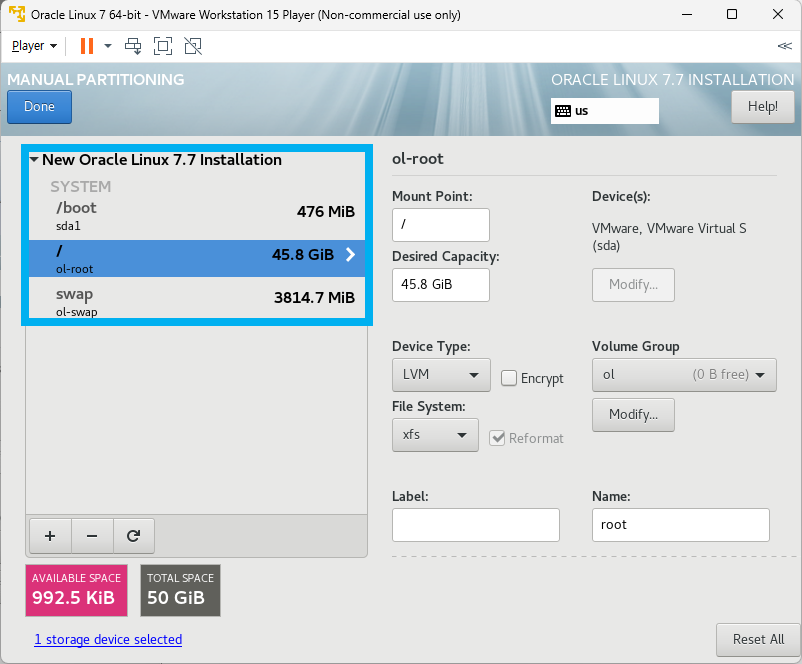
Task: Select the /boot sda1 partition
Action: pos(197,216)
